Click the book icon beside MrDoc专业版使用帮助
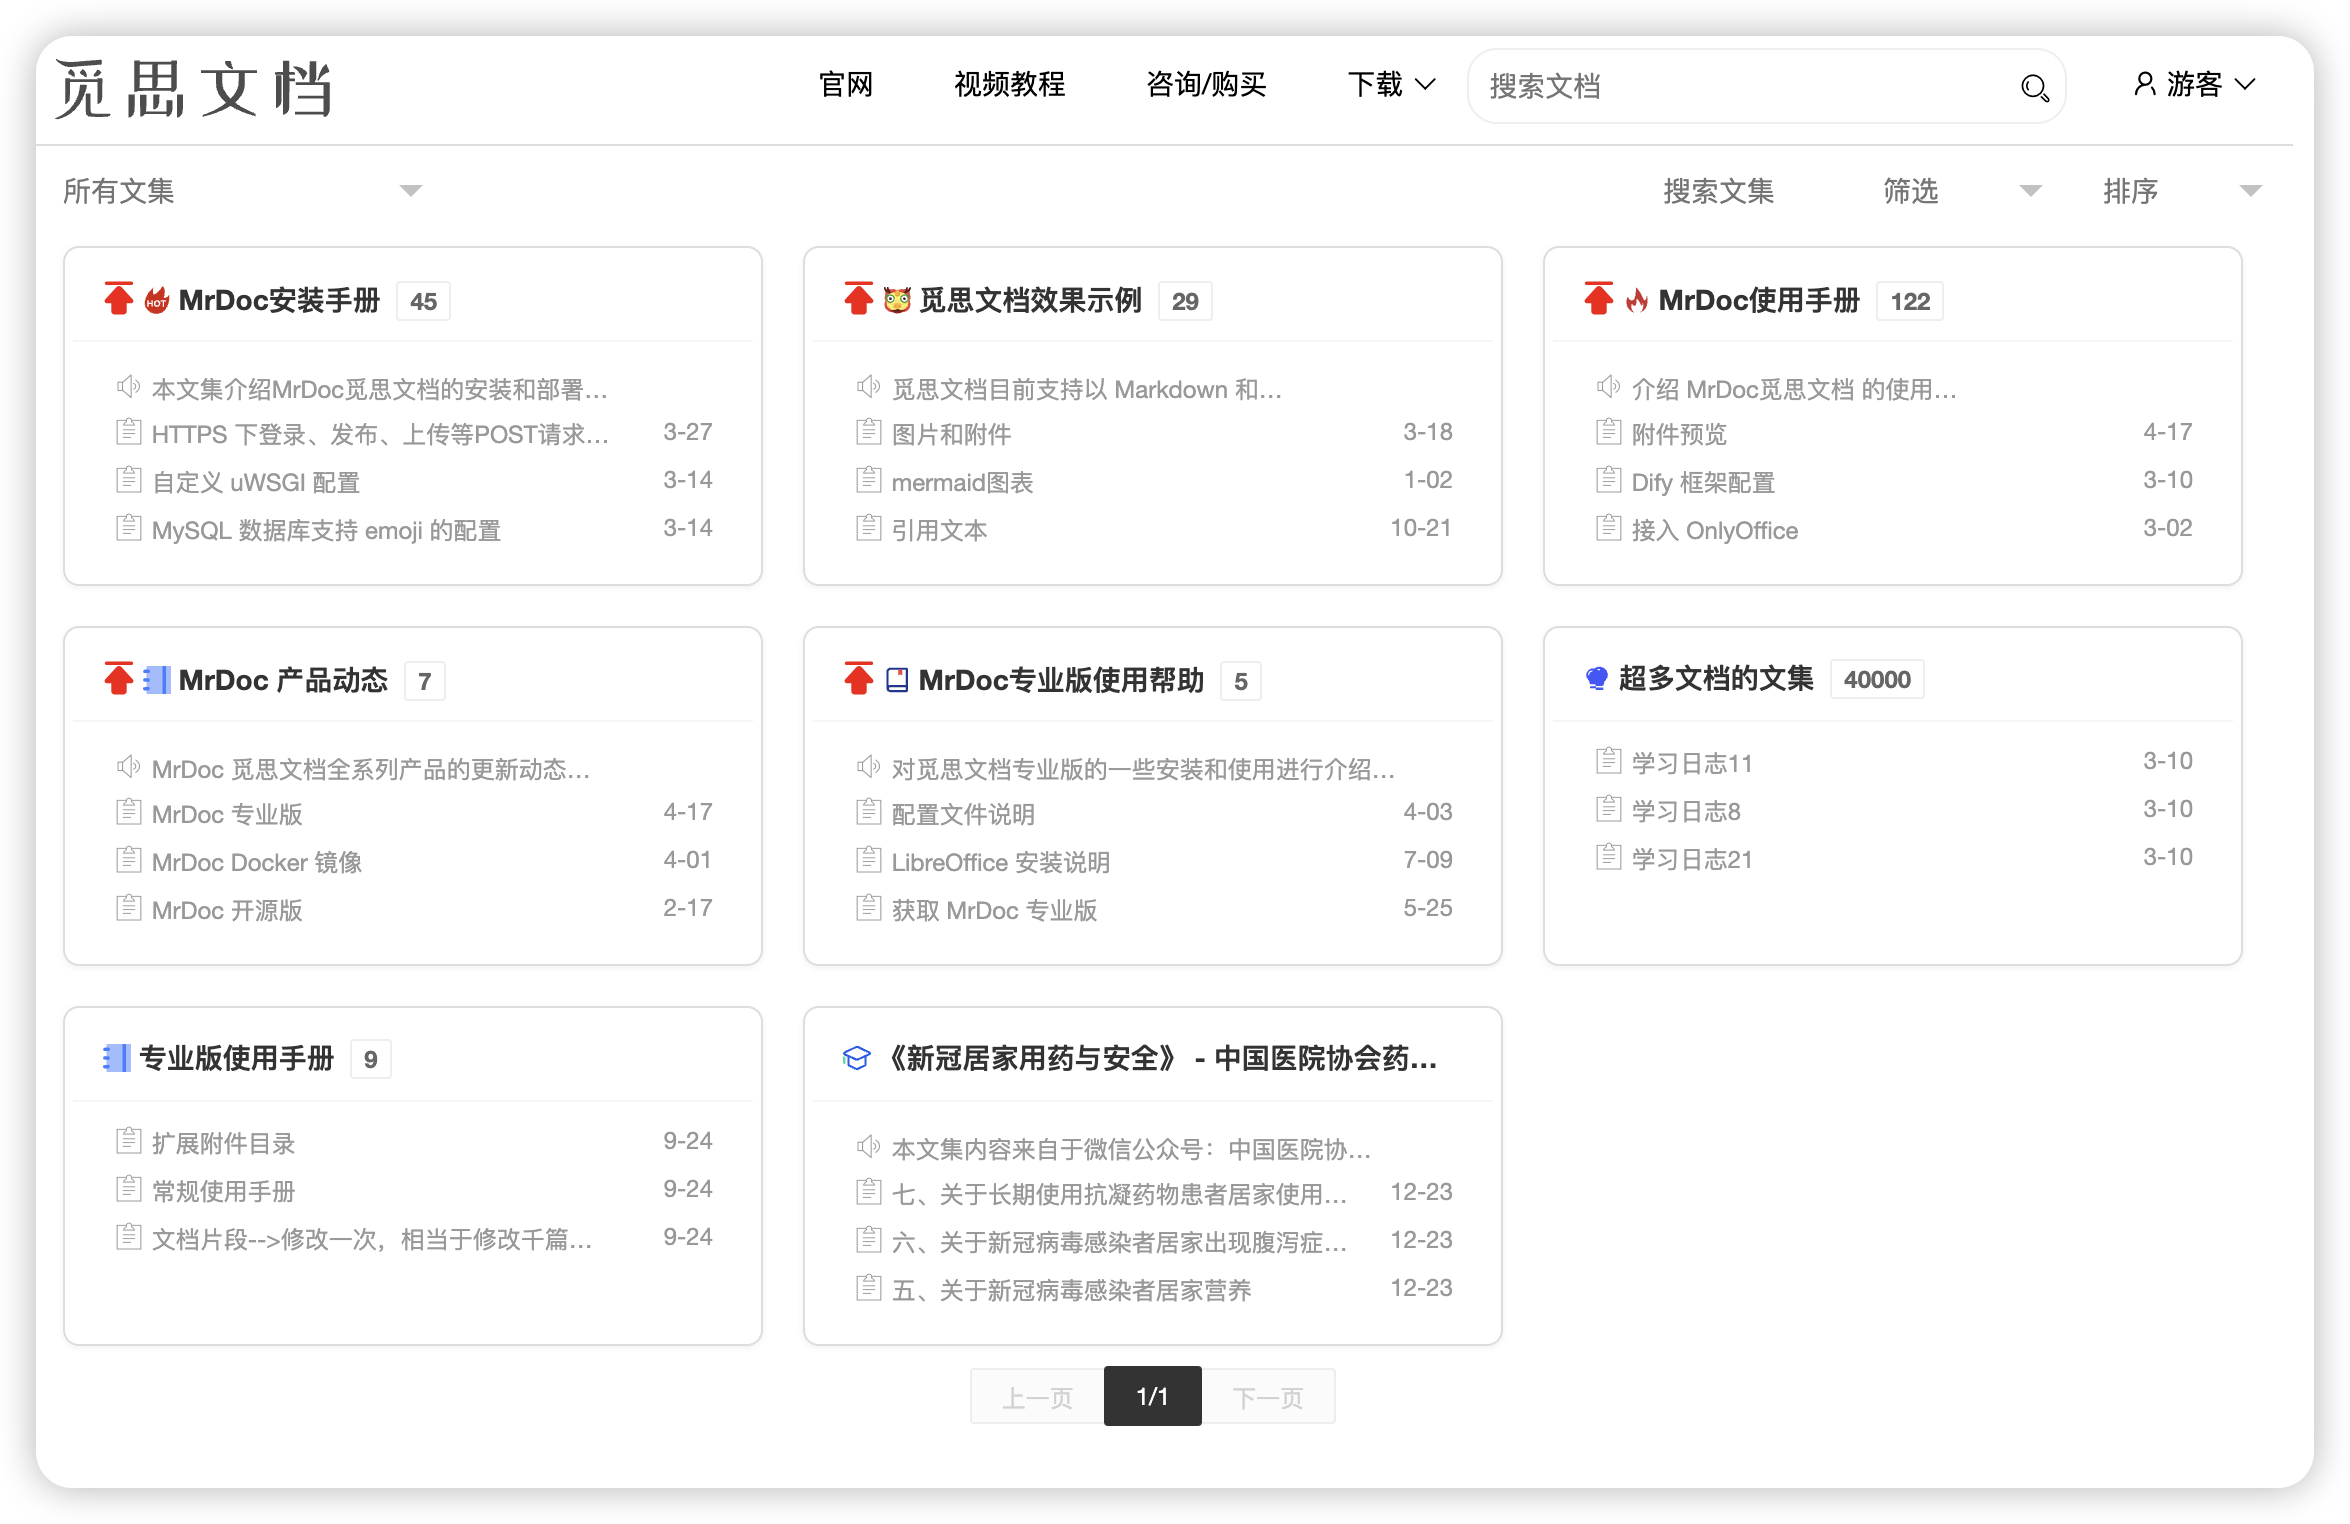Viewport: 2350px width, 1524px height. click(x=897, y=680)
